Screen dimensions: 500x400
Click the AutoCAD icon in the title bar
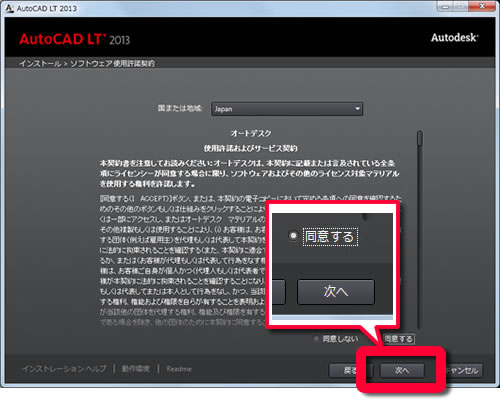[x=10, y=8]
